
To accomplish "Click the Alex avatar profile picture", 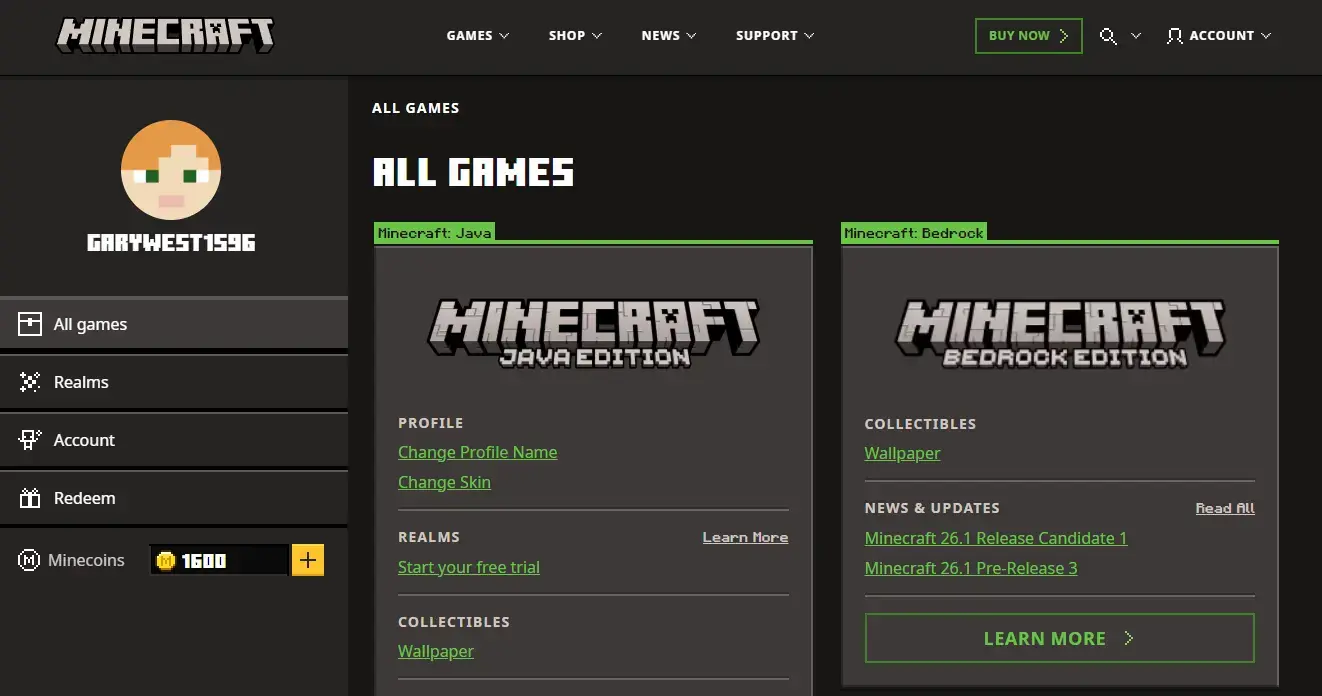I will pos(171,170).
